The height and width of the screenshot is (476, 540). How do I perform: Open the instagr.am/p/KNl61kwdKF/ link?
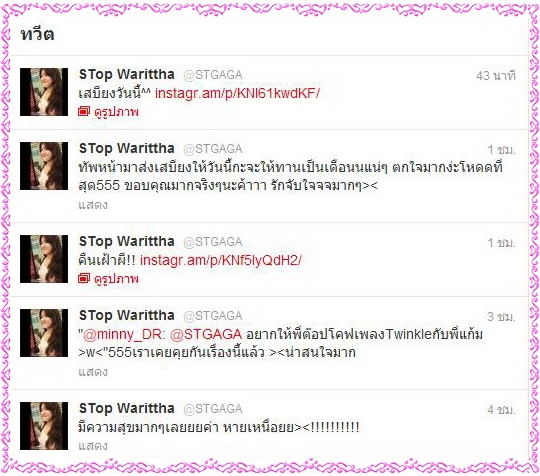point(237,93)
